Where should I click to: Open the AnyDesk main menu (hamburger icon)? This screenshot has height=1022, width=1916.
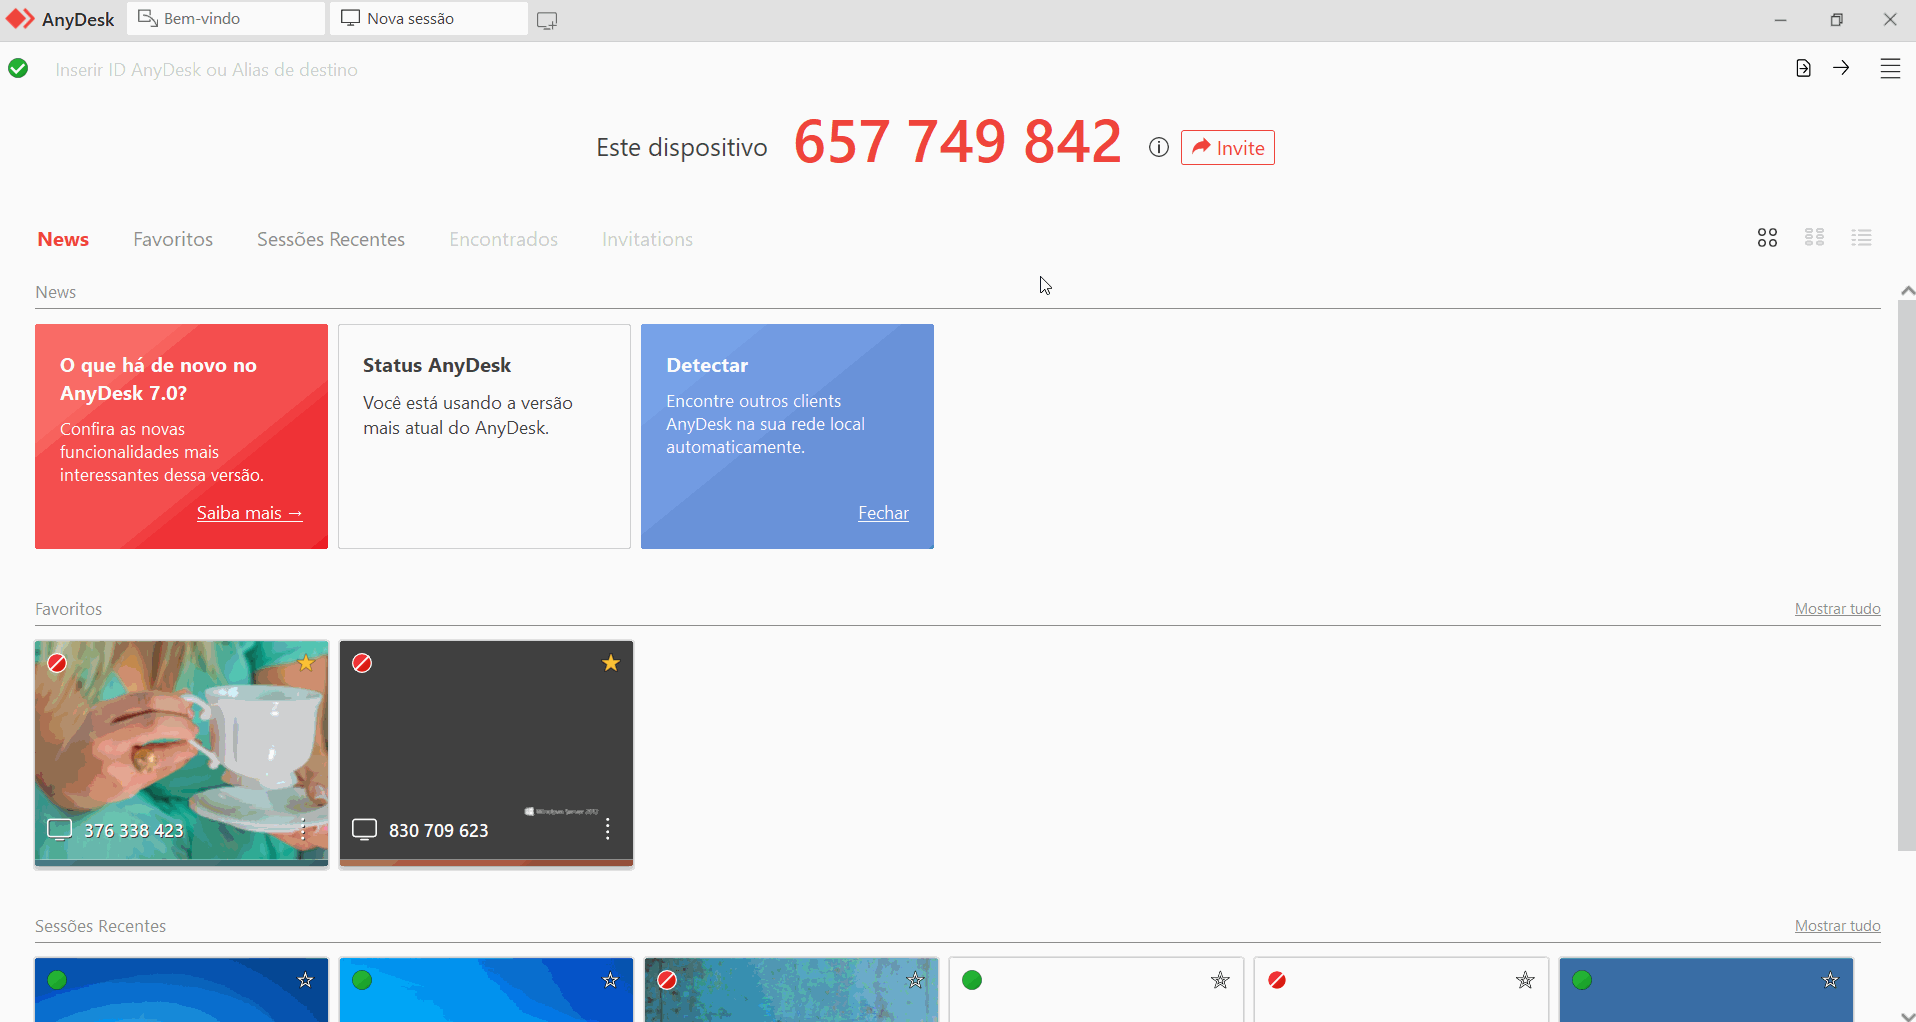click(1890, 68)
